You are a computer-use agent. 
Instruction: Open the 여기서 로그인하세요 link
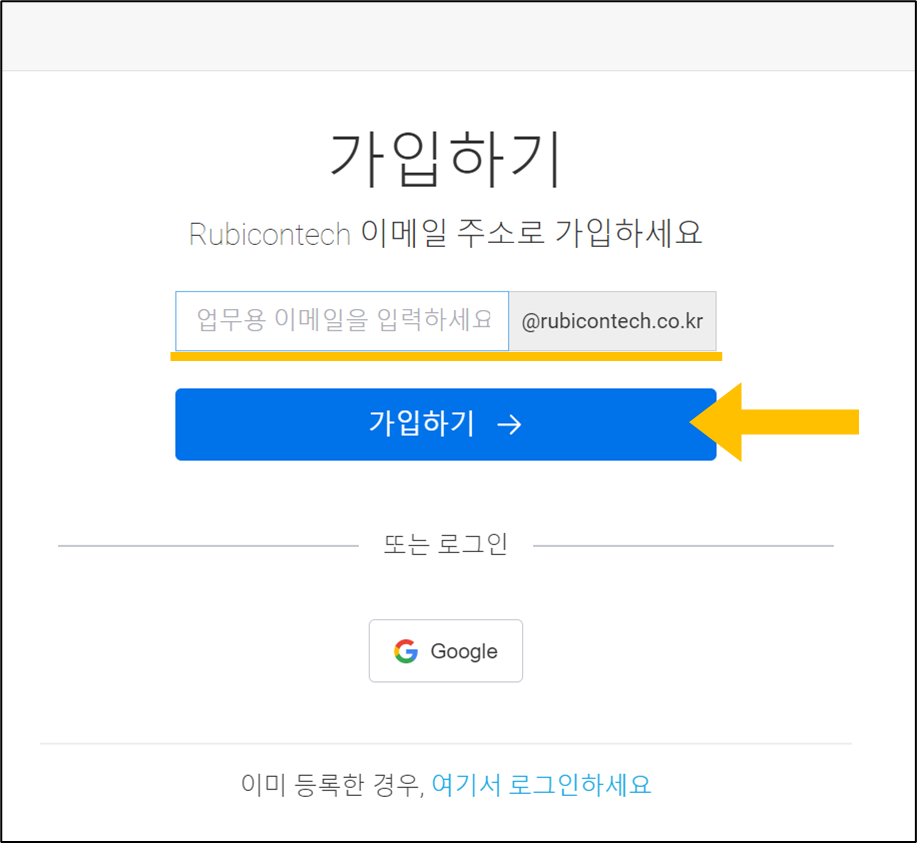point(541,784)
